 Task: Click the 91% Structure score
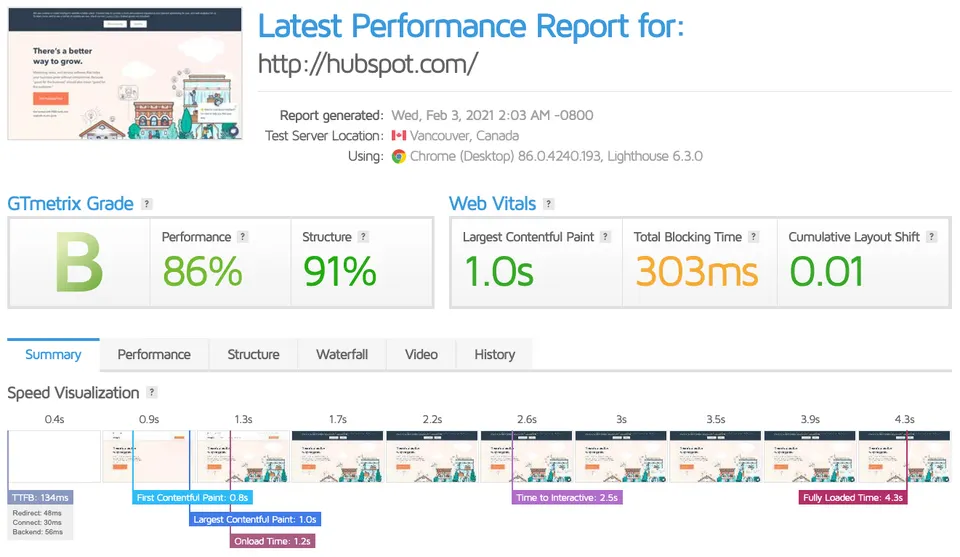pos(340,271)
